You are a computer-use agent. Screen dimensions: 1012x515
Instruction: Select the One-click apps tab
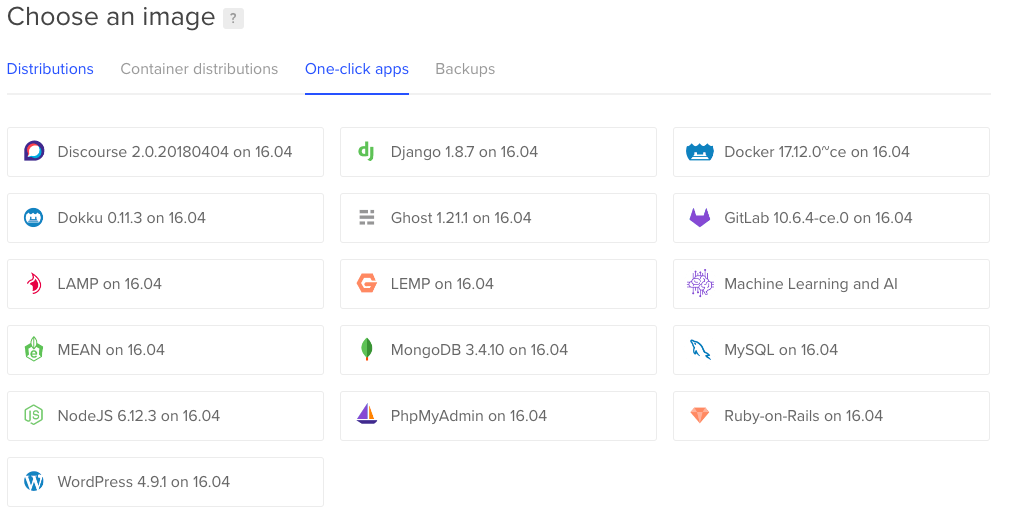(x=357, y=69)
